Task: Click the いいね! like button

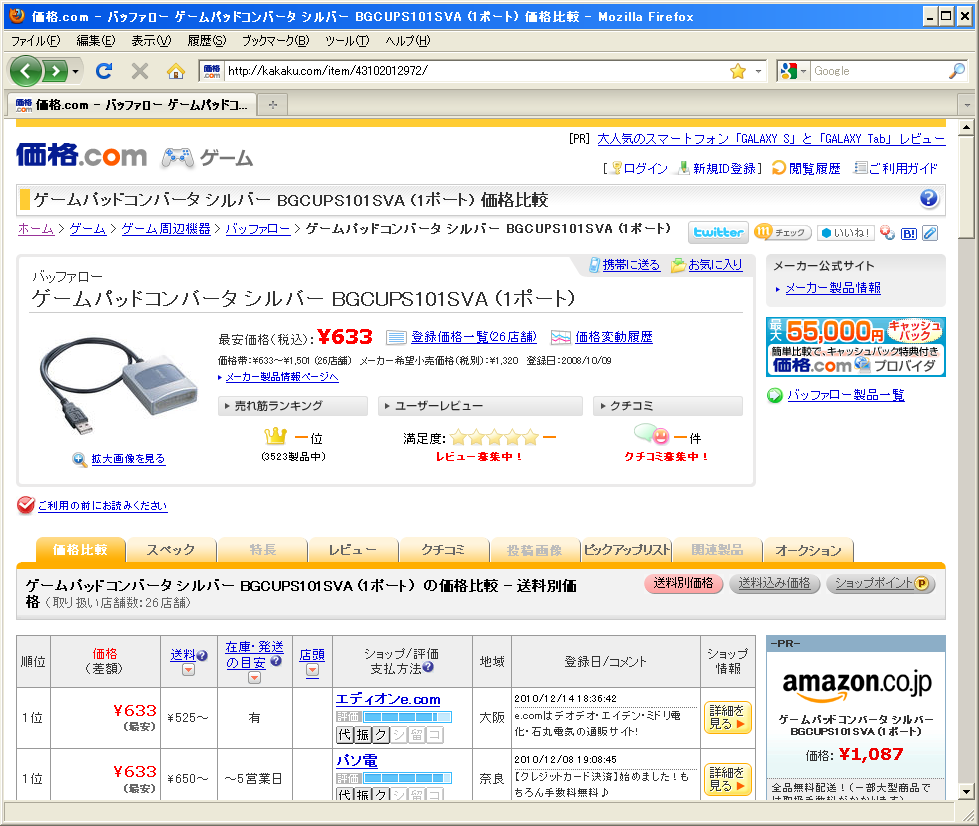Action: (x=845, y=233)
